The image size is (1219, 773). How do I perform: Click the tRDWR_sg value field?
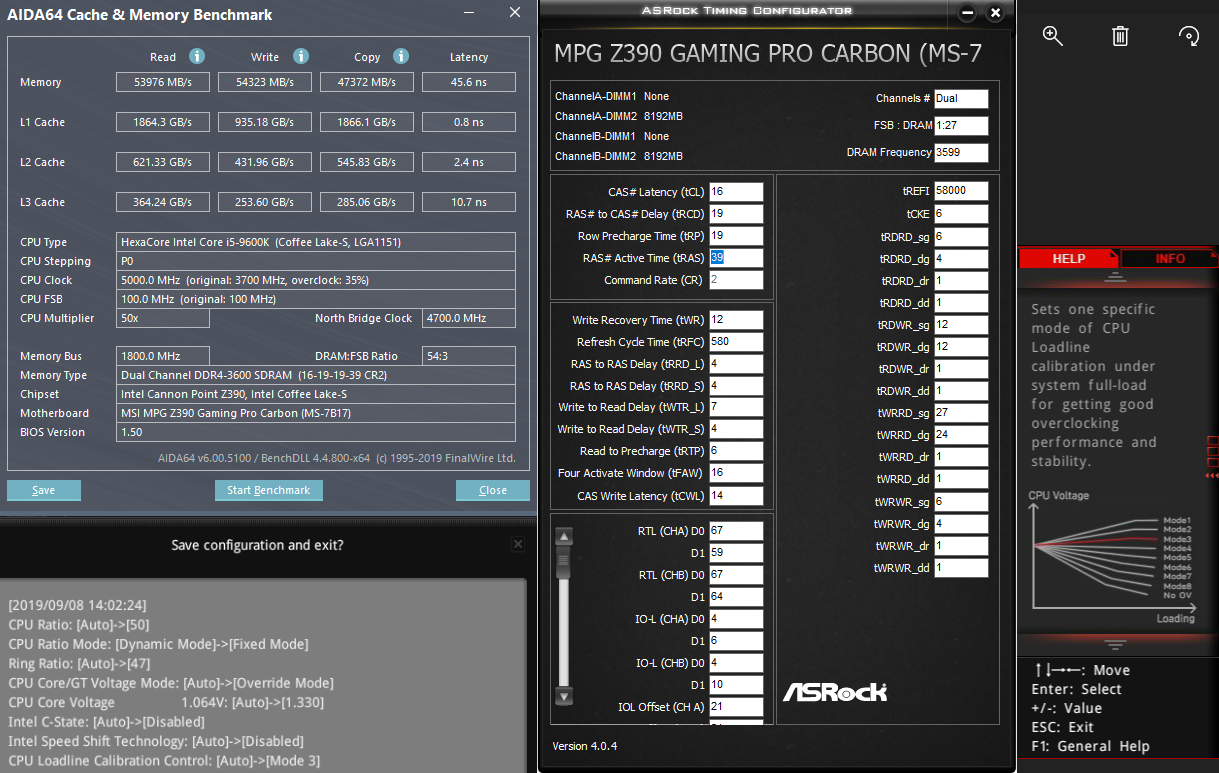click(961, 325)
